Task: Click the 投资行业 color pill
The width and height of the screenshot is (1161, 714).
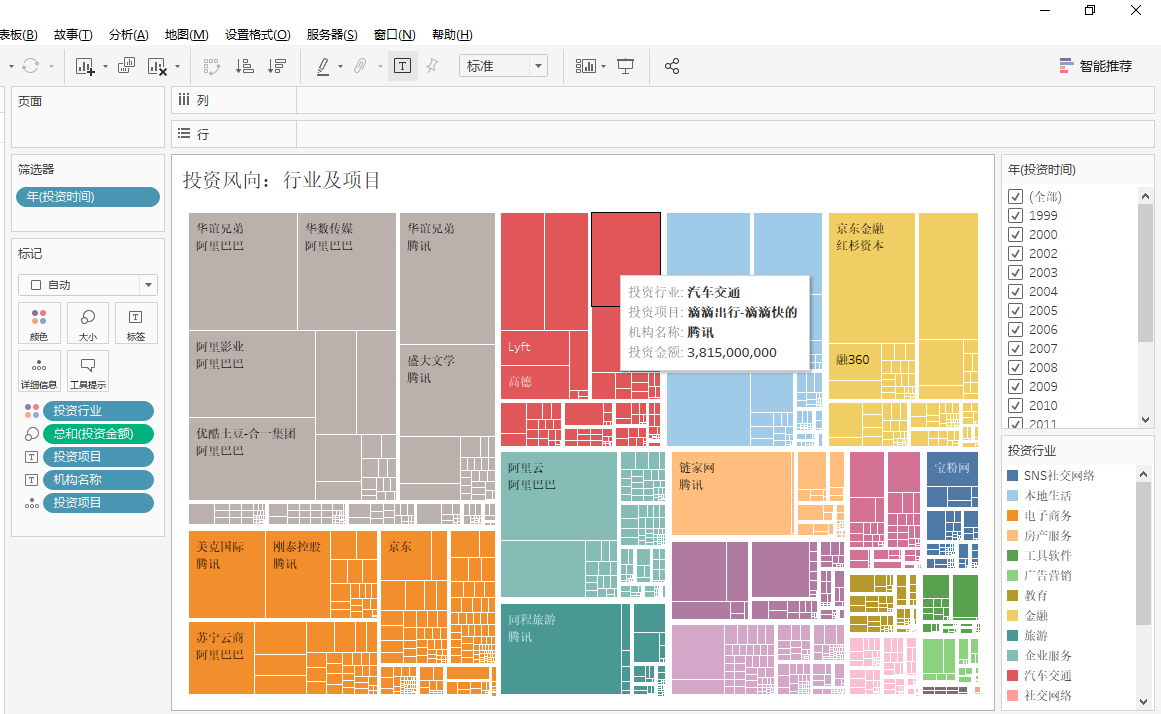Action: [98, 411]
